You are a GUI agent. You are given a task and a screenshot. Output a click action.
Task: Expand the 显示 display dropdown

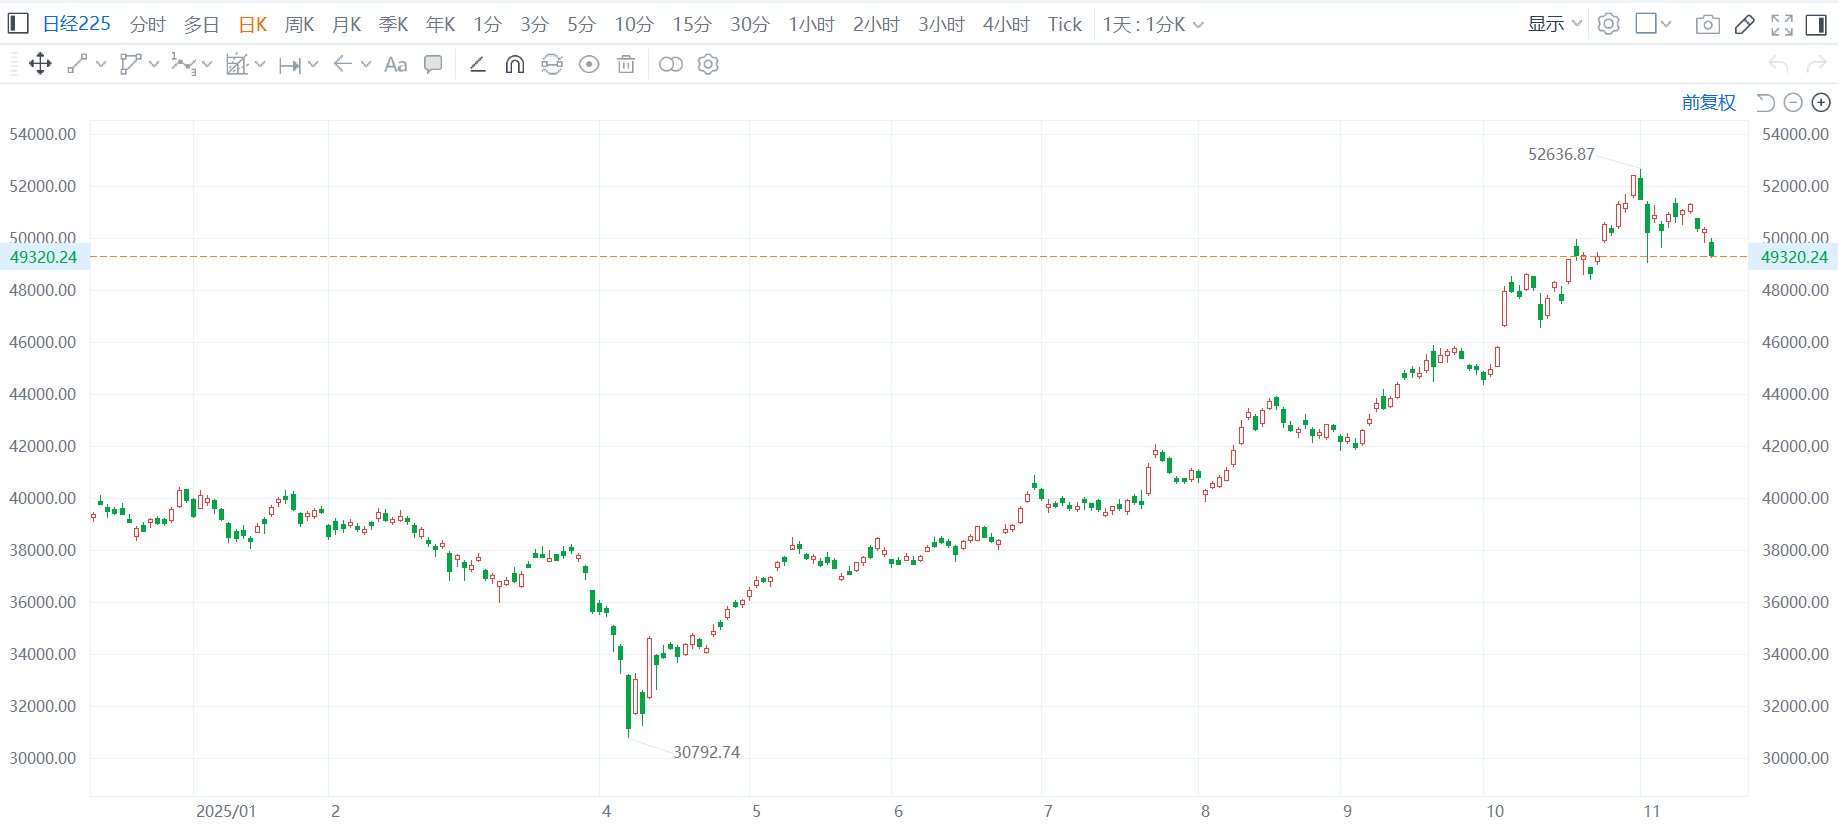click(x=1554, y=24)
